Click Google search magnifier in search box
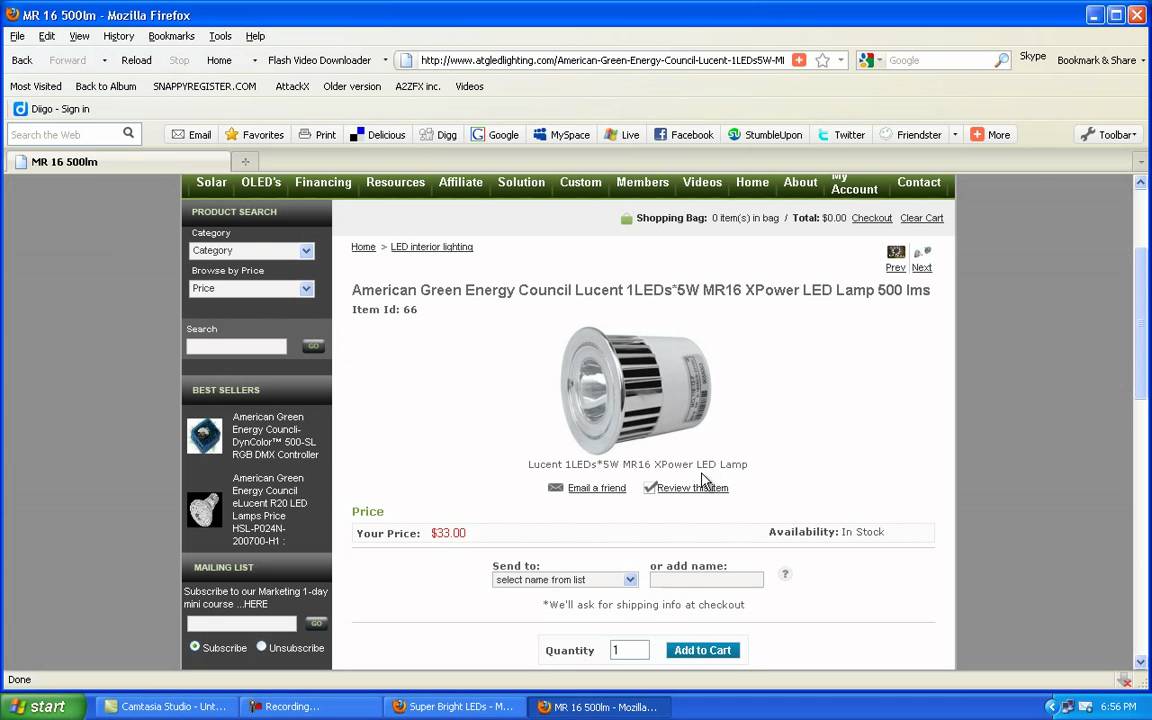 1001,60
